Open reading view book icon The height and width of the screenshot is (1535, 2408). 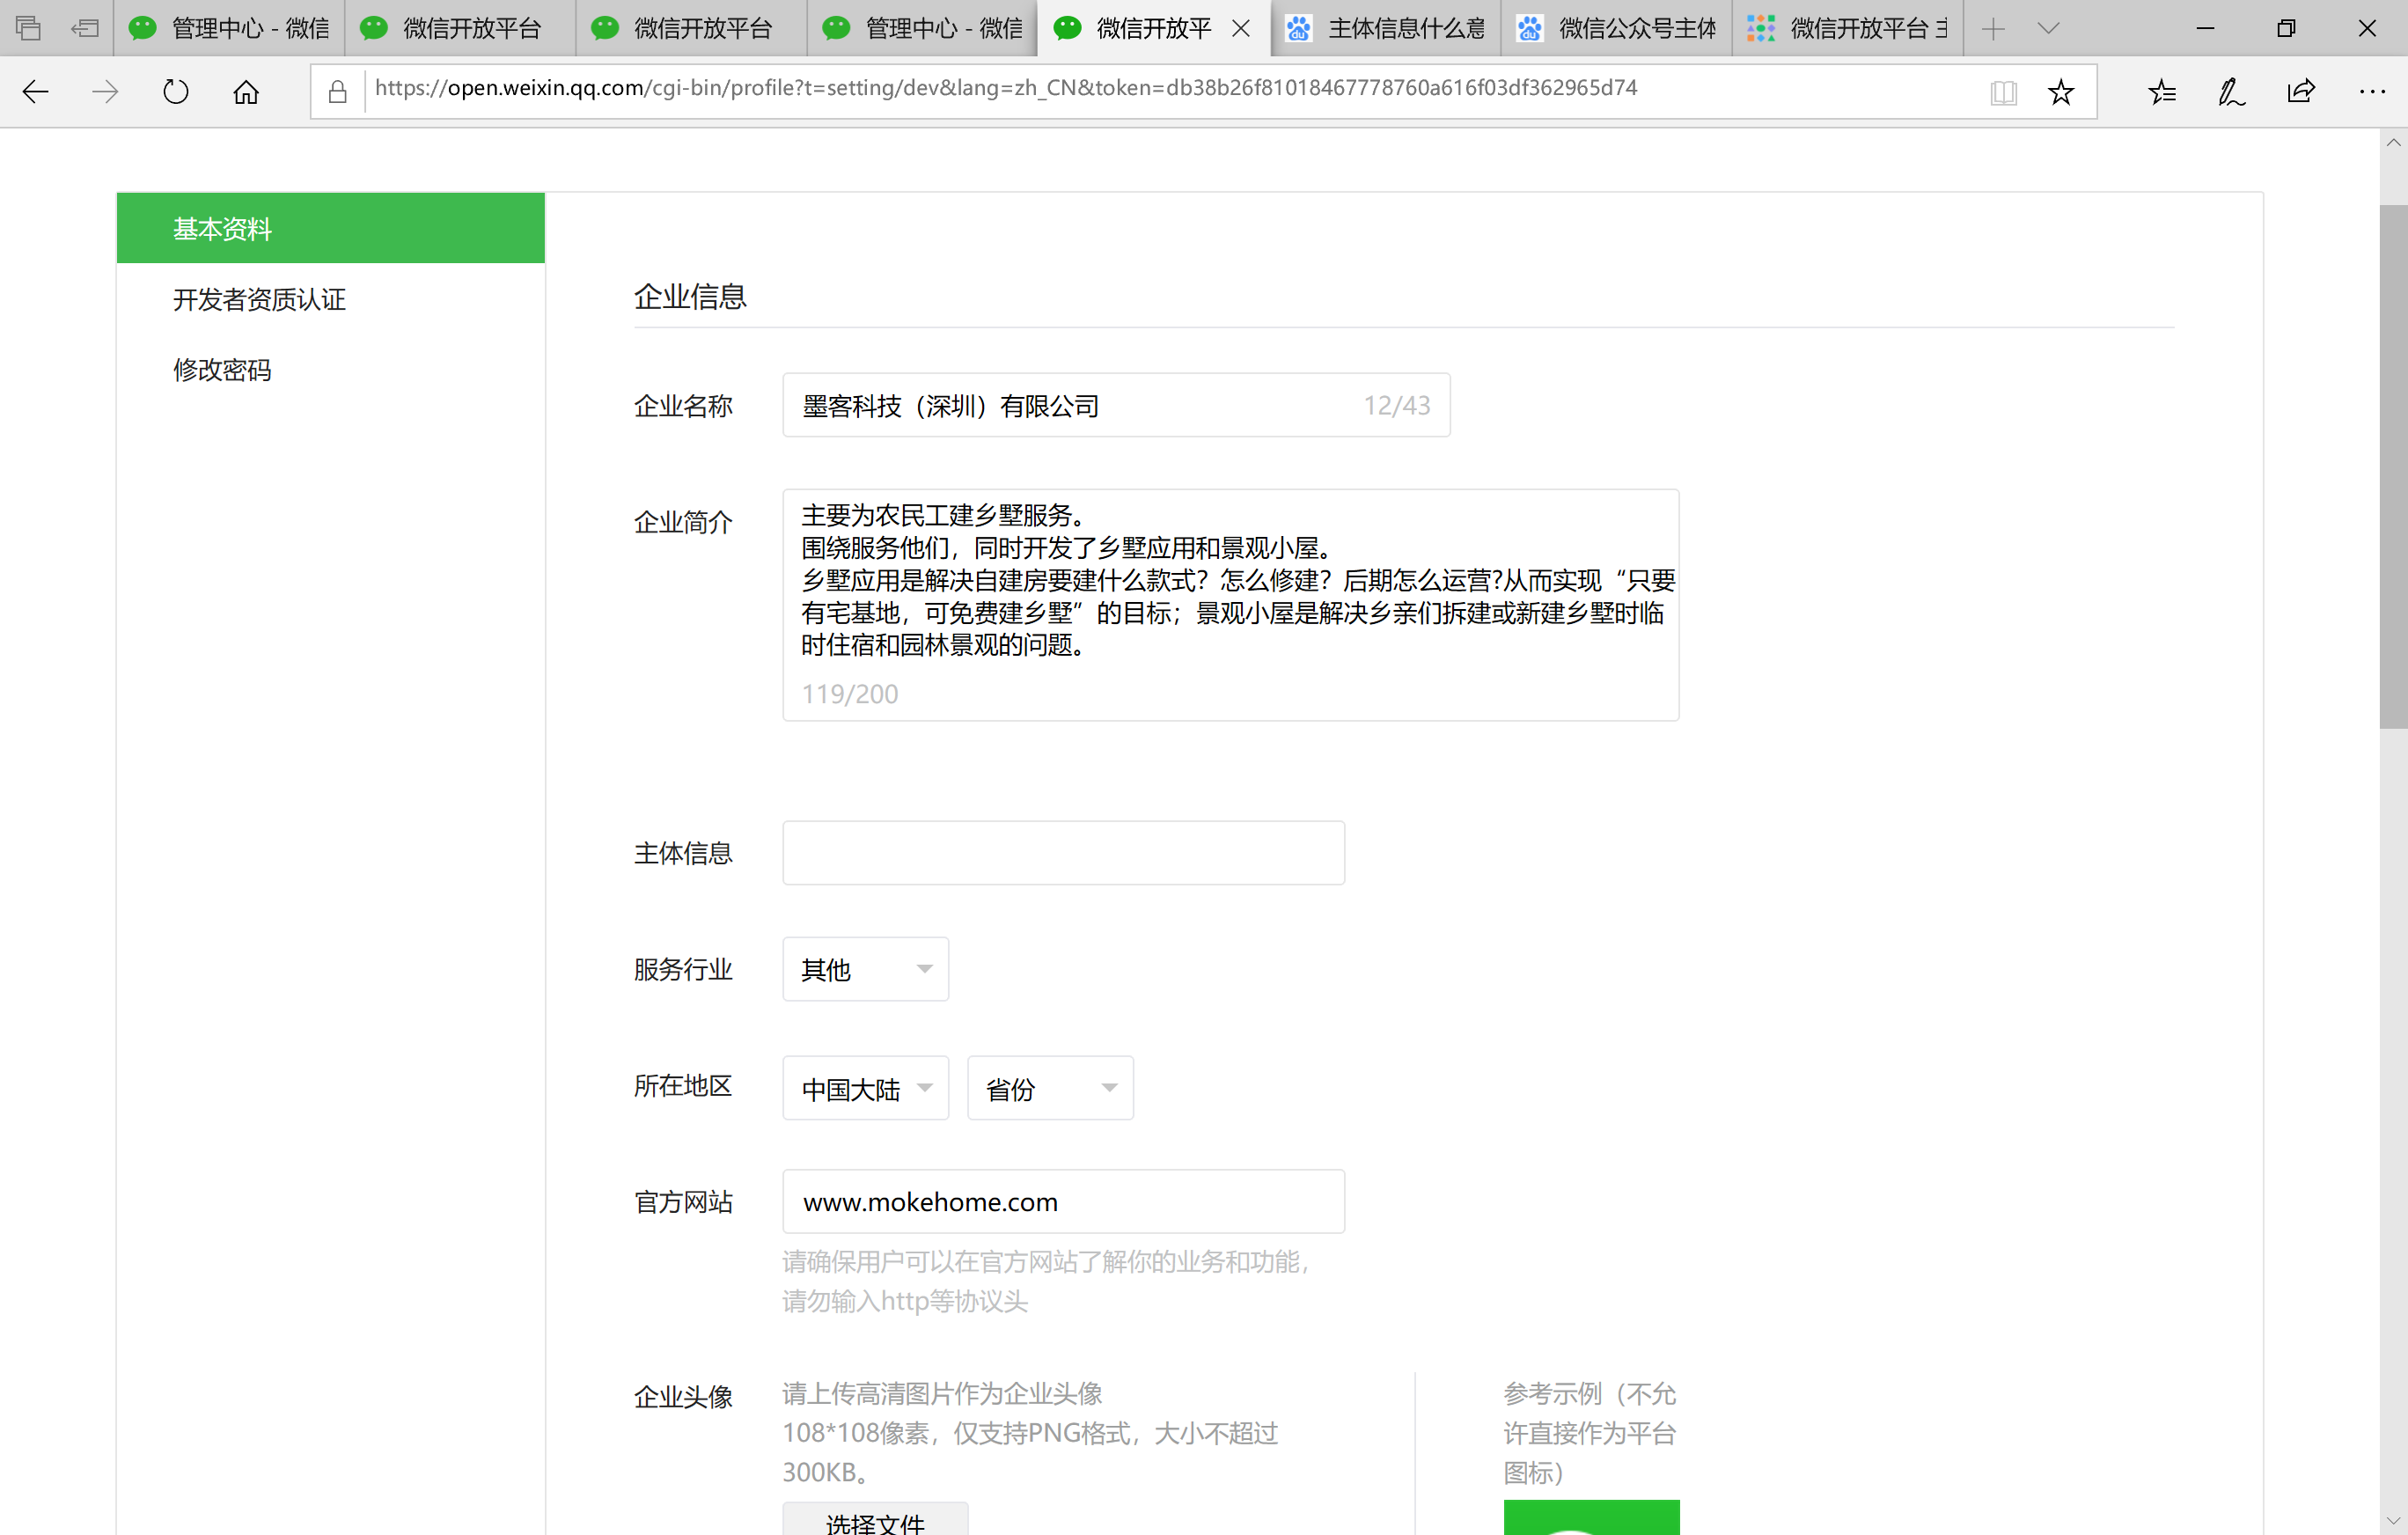pos(2003,92)
